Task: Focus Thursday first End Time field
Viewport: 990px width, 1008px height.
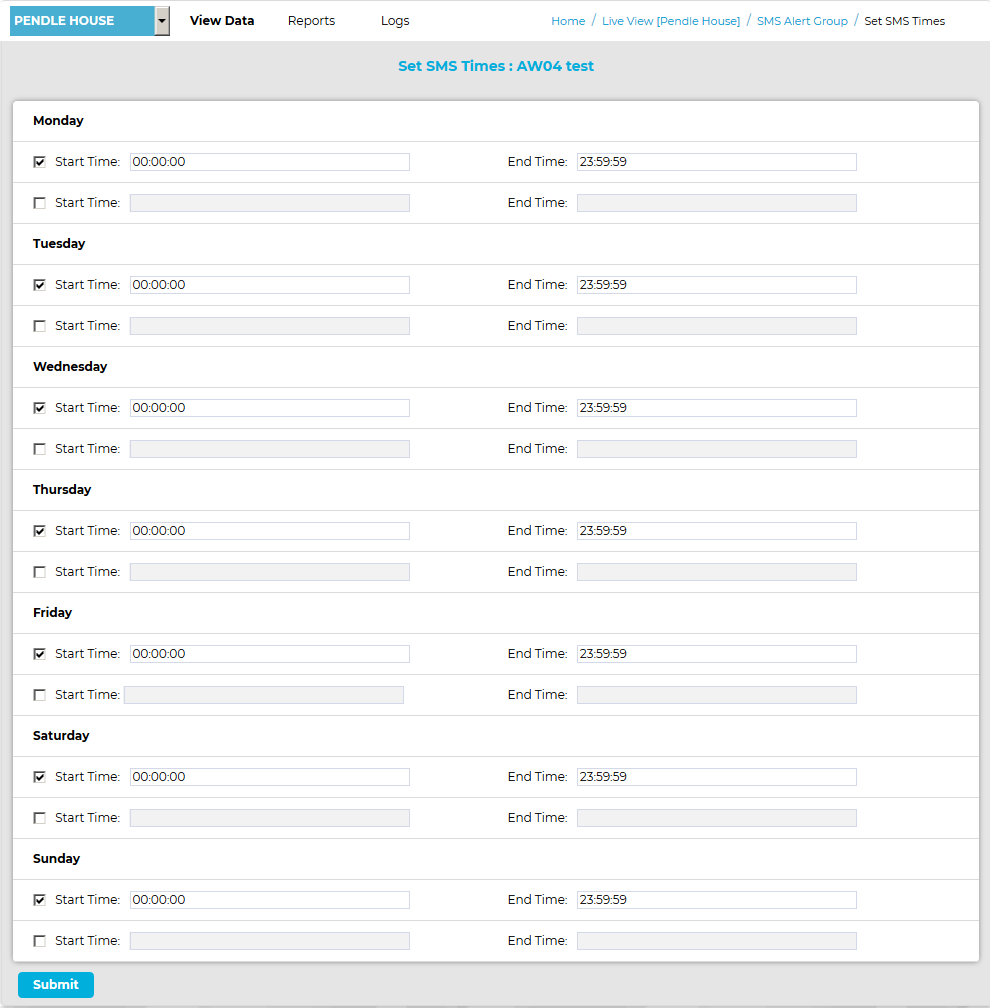Action: point(717,531)
